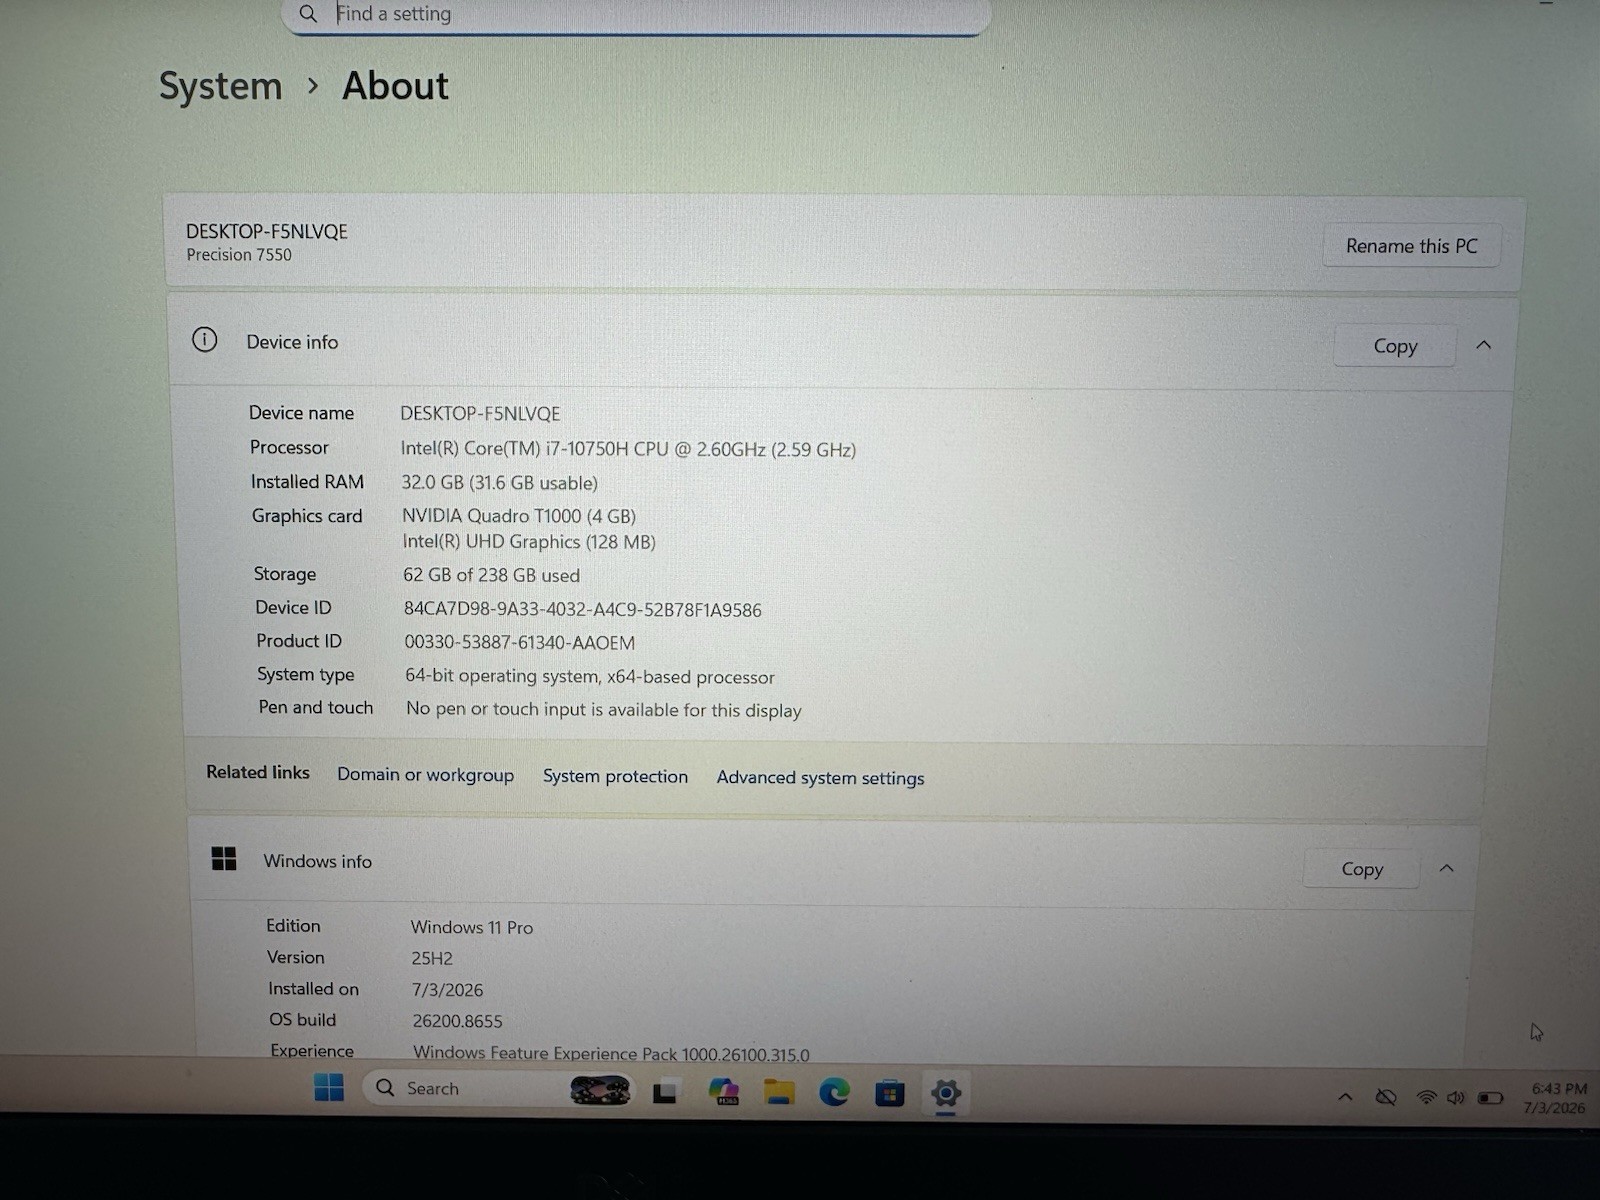
Task: Click the Installed on 7/3/2026 value
Action: (x=447, y=989)
